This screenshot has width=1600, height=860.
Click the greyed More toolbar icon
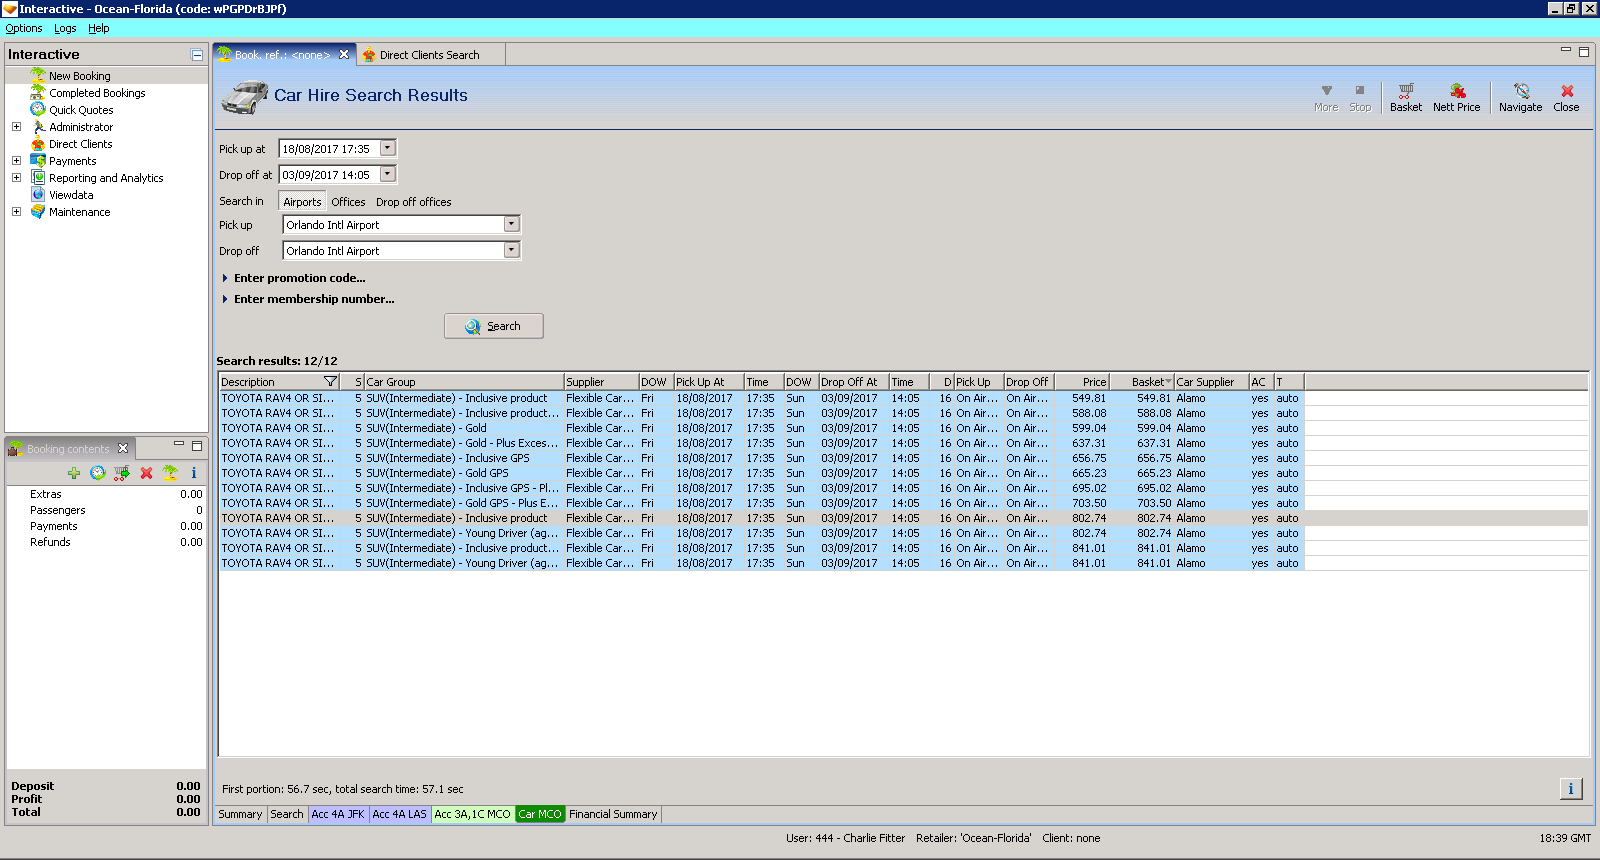[x=1326, y=97]
